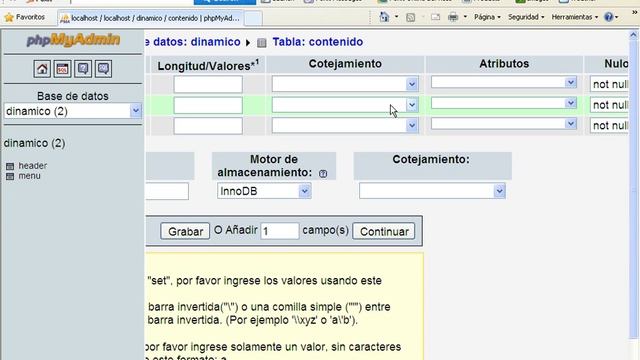The width and height of the screenshot is (640, 360).
Task: Click Longitud/Valores field in third row
Action: click(208, 126)
